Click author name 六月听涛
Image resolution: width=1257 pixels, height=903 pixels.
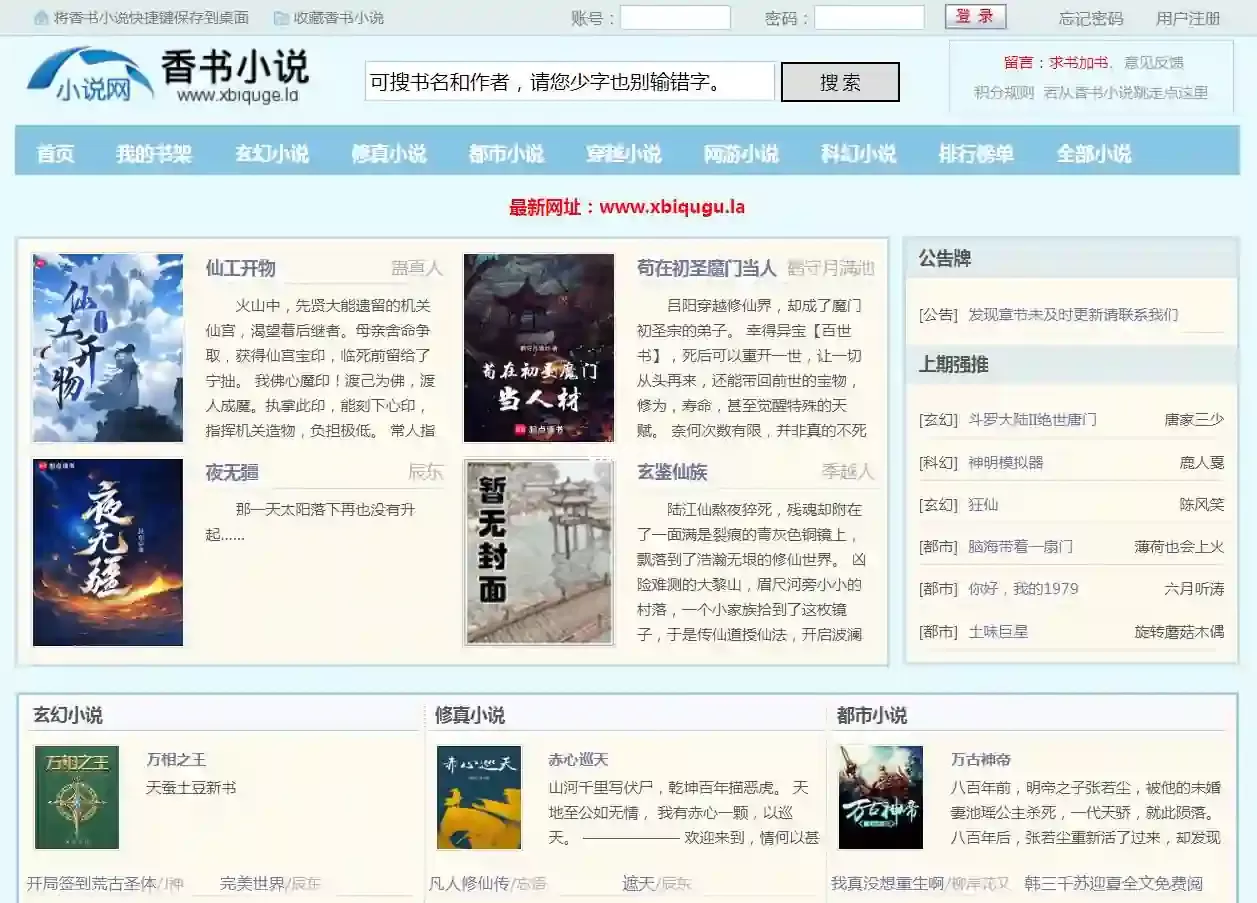point(1194,588)
